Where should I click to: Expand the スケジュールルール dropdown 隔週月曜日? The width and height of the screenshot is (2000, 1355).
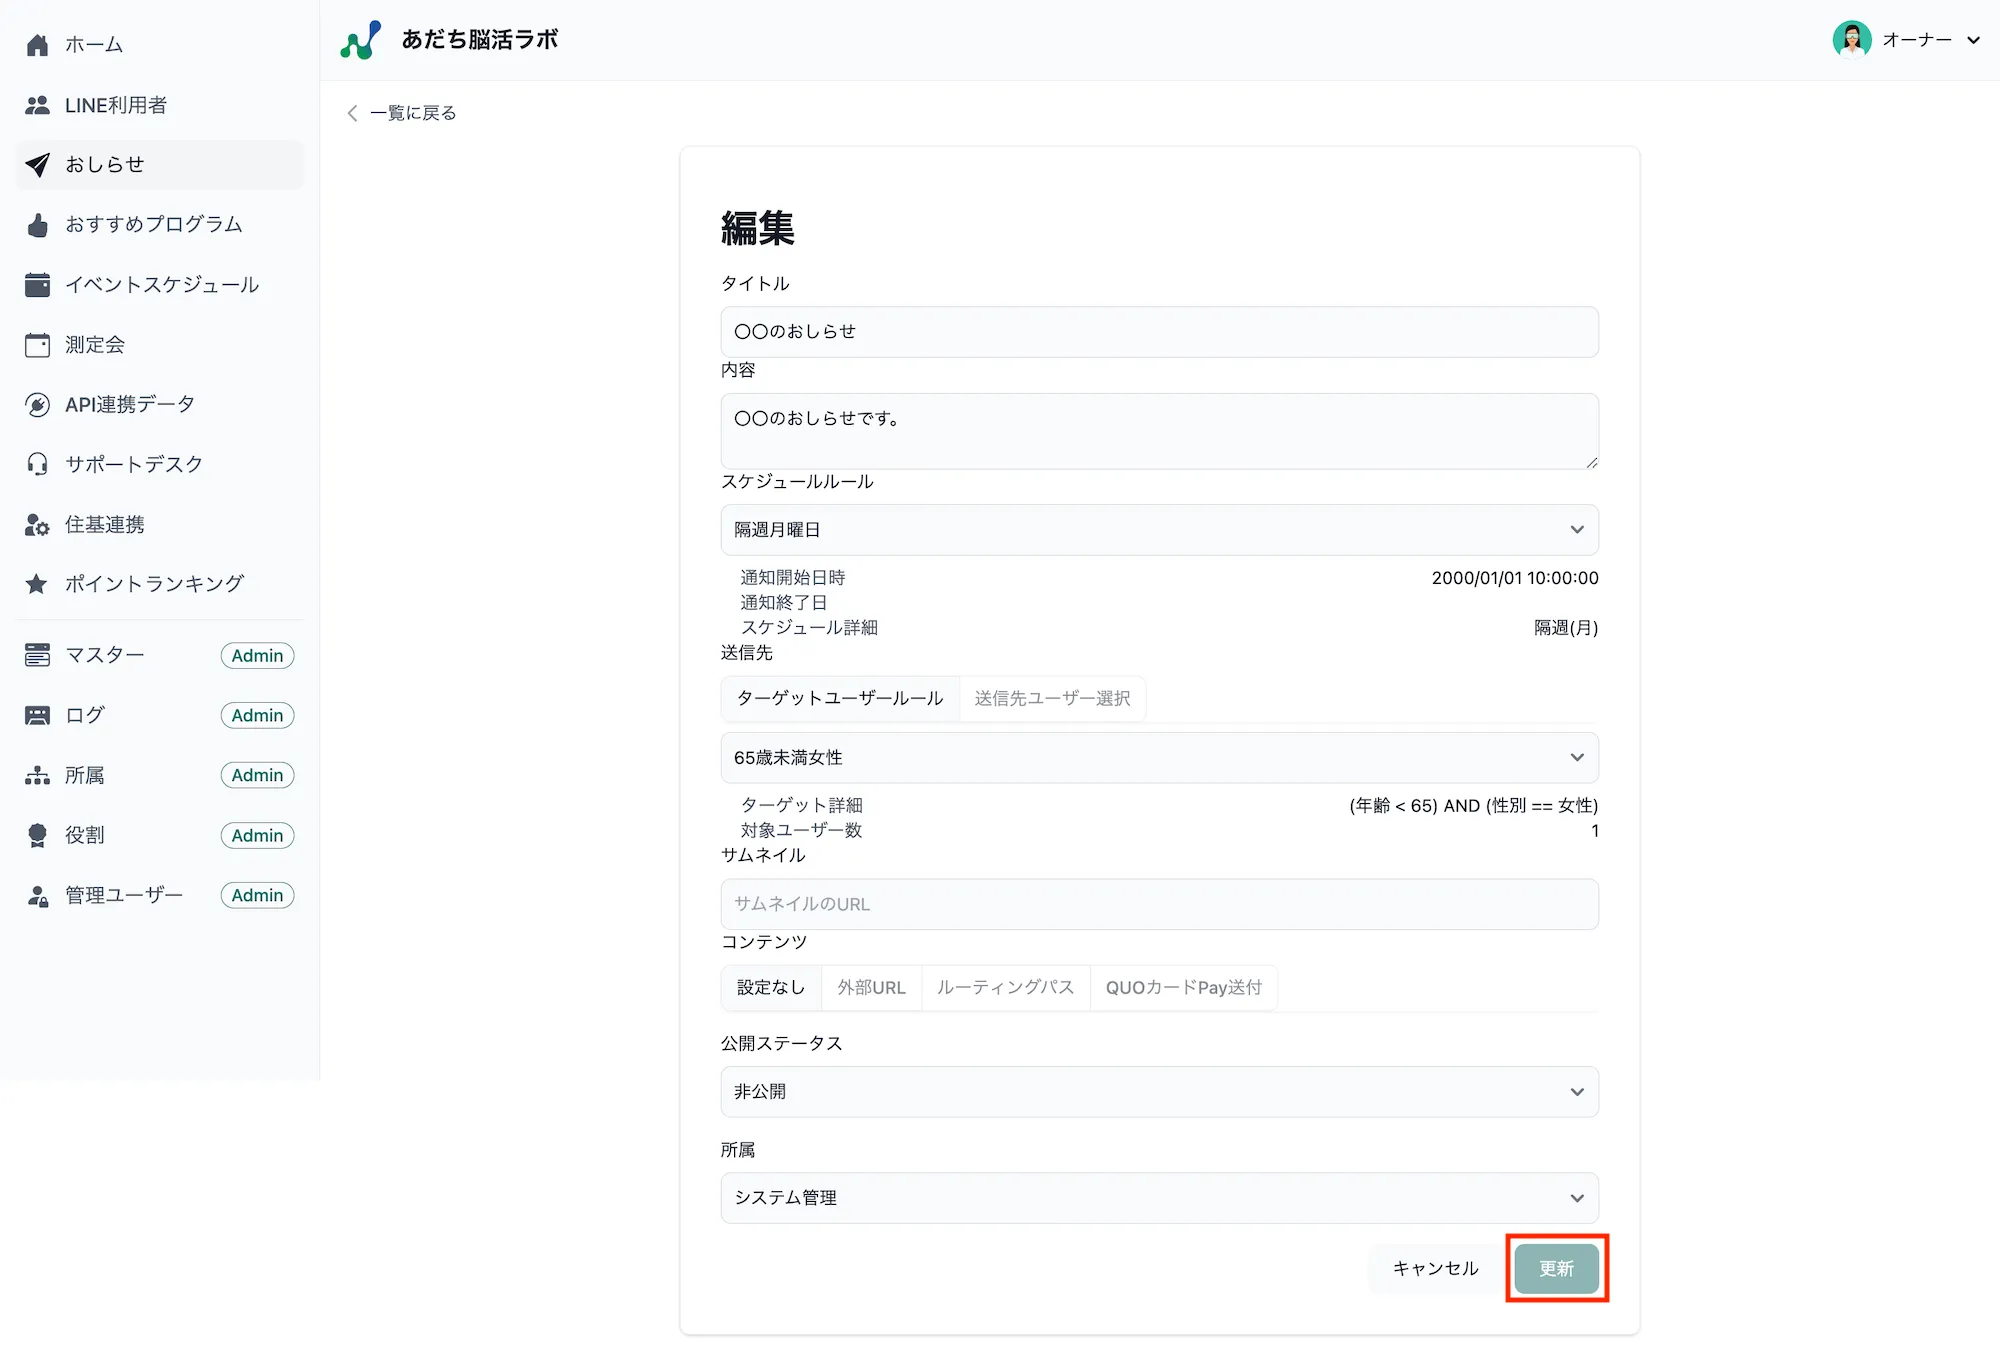coord(1158,530)
